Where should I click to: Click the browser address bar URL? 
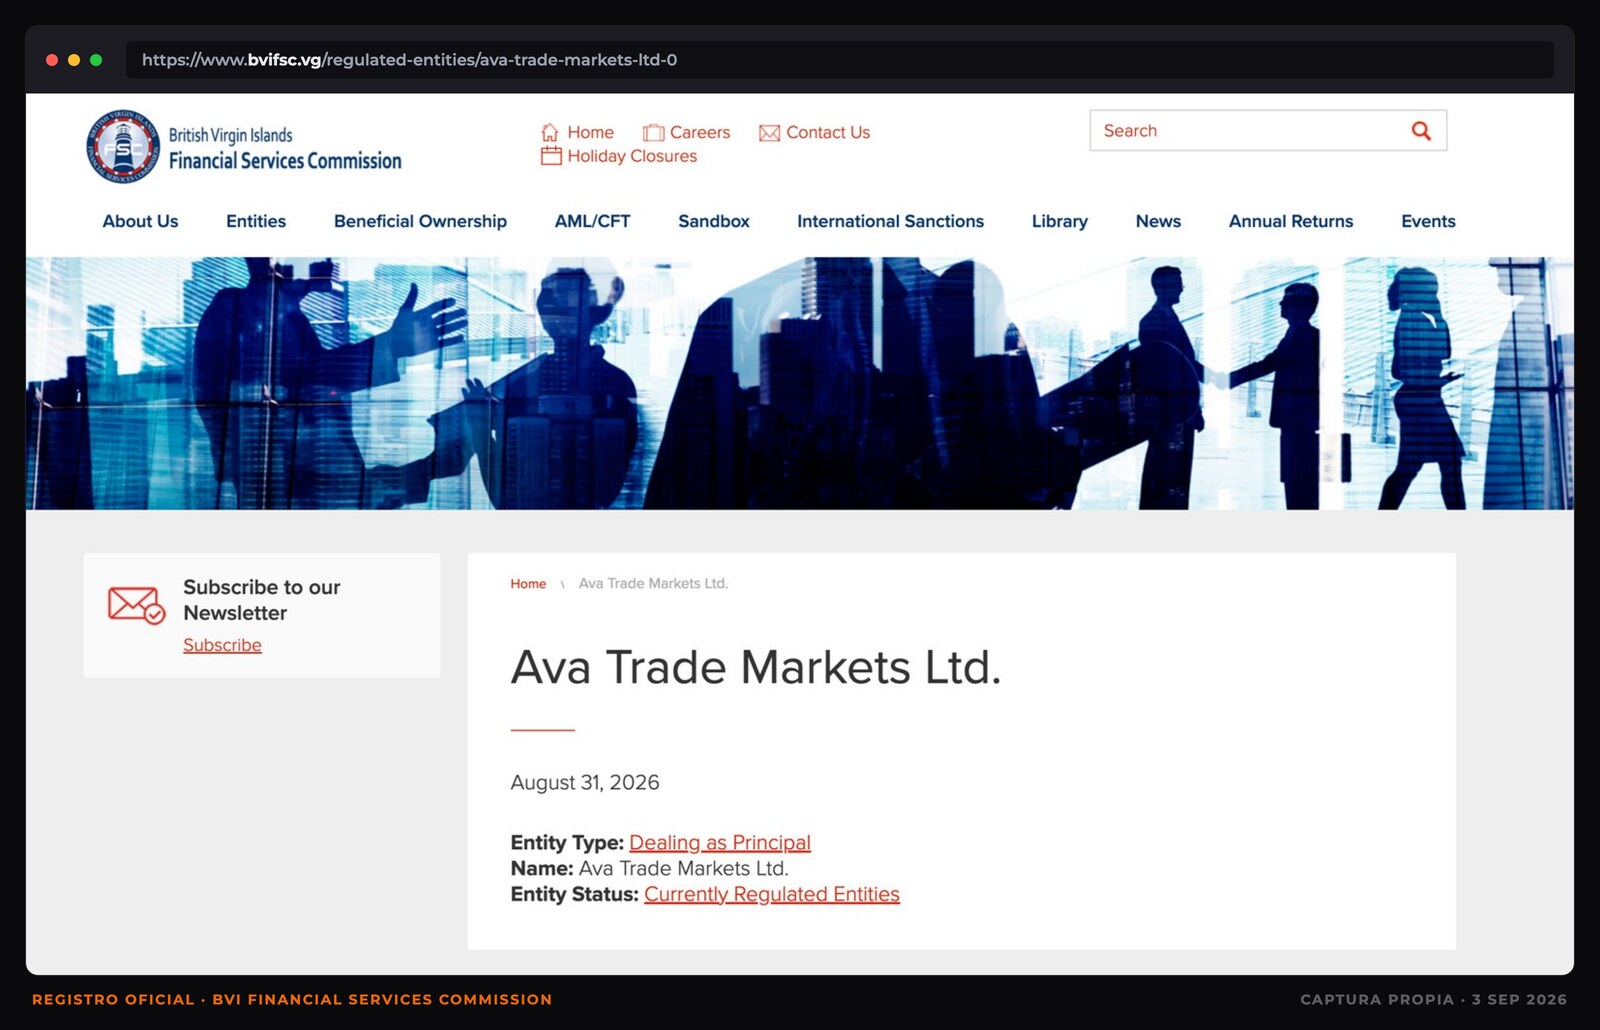(x=409, y=60)
